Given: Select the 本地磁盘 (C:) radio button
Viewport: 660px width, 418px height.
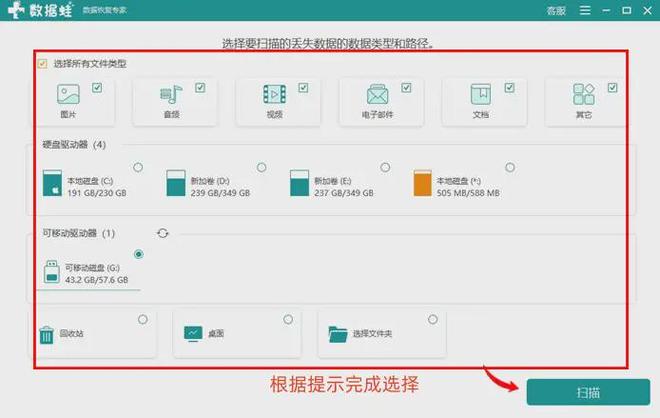Looking at the screenshot, I should pos(138,167).
